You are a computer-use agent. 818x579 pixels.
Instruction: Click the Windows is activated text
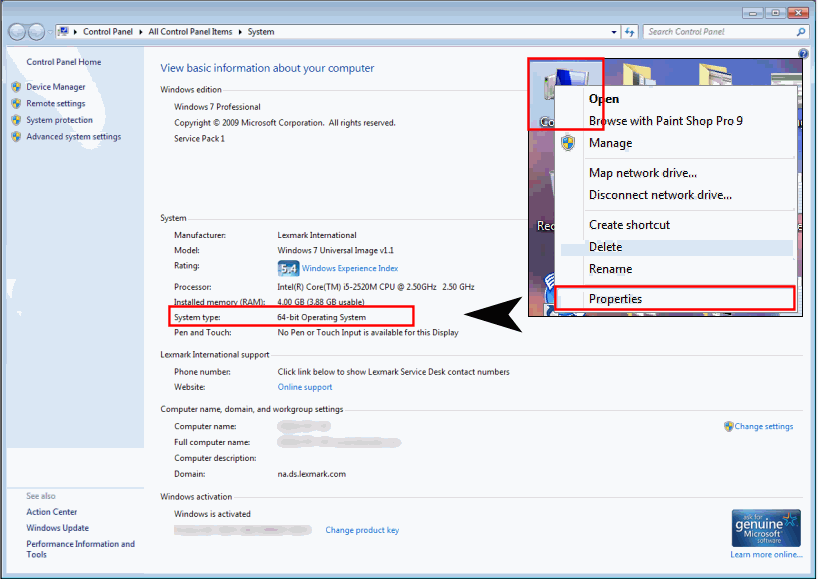[x=212, y=514]
